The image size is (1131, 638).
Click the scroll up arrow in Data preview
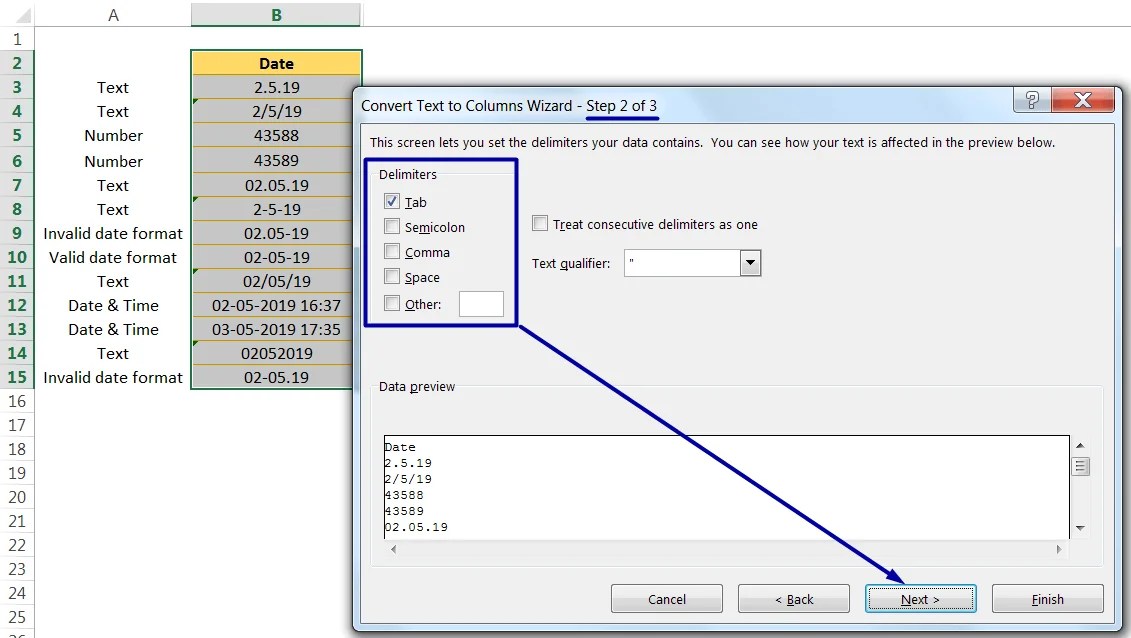click(1081, 446)
